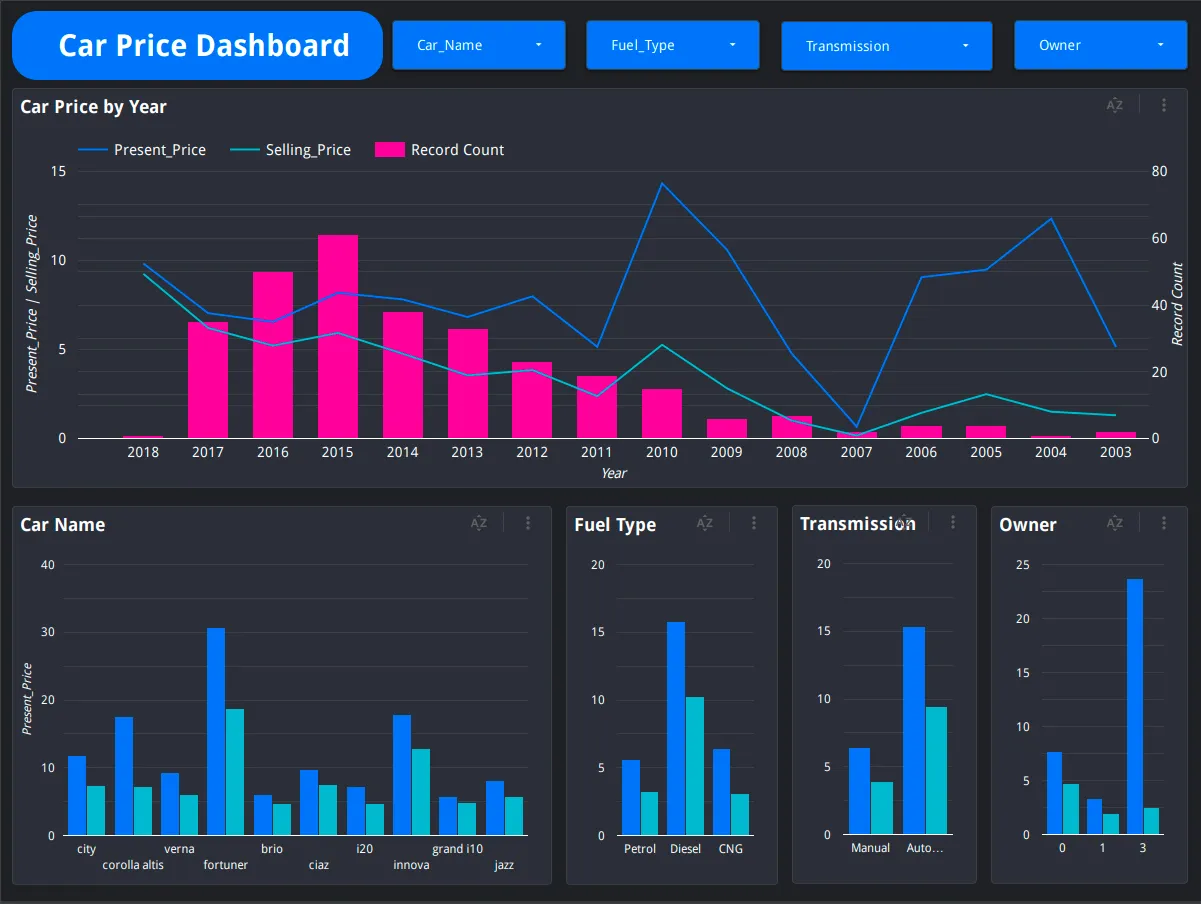Click the 'Record Count' right axis title
Screen dimensions: 1201x904
(1178, 304)
